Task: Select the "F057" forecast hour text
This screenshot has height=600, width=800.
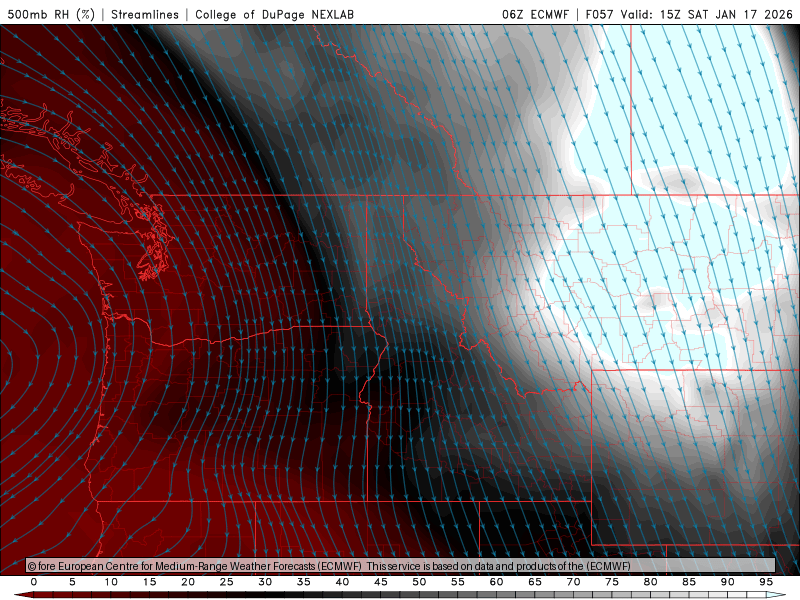Action: pos(599,14)
